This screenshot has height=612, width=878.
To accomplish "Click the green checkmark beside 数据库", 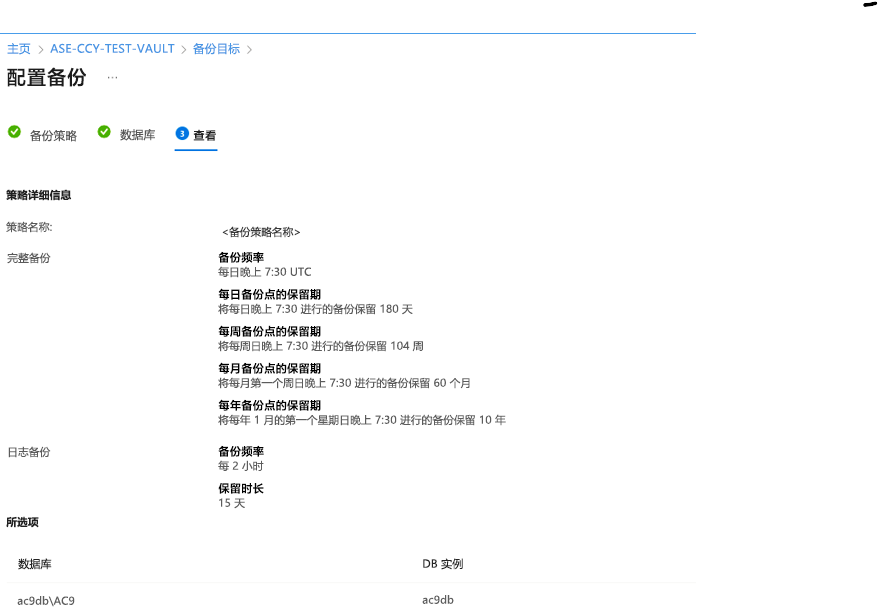I will click(x=104, y=132).
